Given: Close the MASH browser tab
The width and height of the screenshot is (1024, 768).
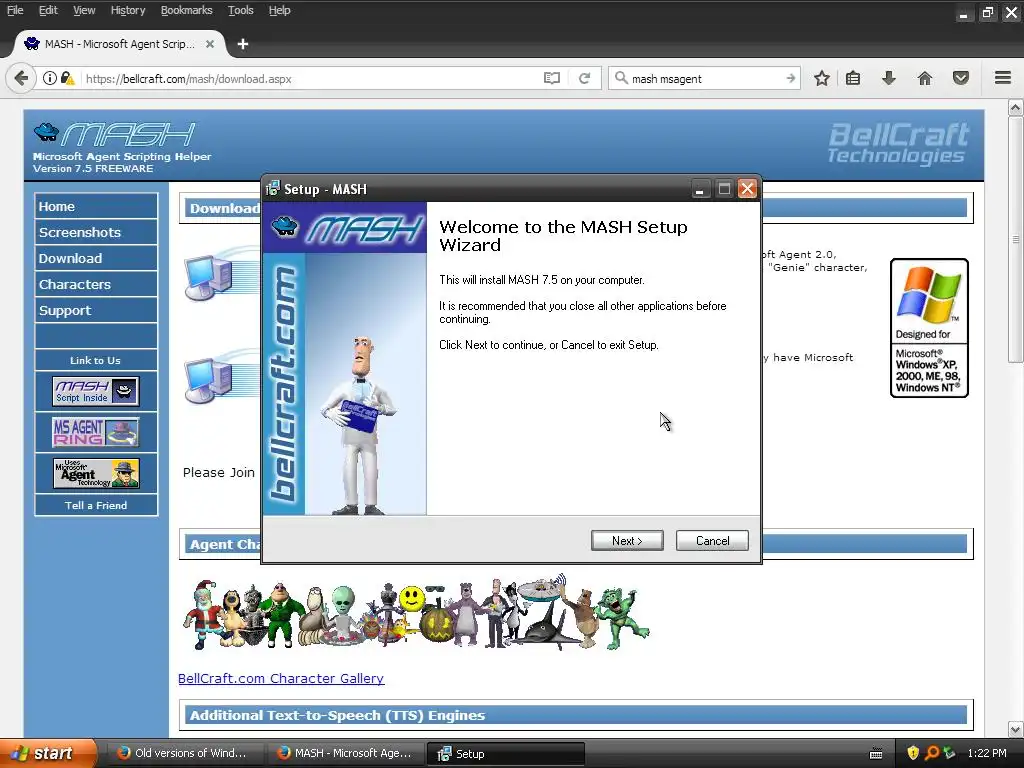Looking at the screenshot, I should pyautogui.click(x=210, y=44).
